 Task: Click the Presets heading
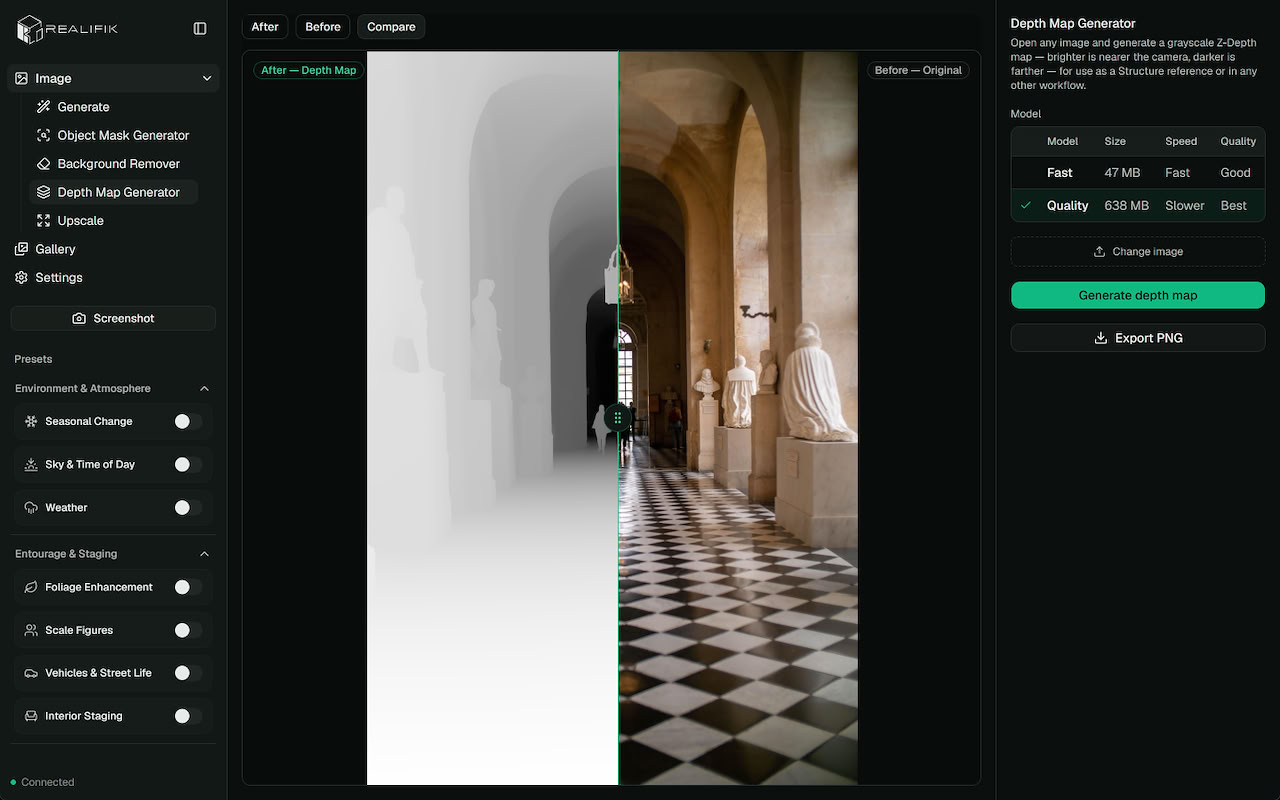tap(34, 359)
